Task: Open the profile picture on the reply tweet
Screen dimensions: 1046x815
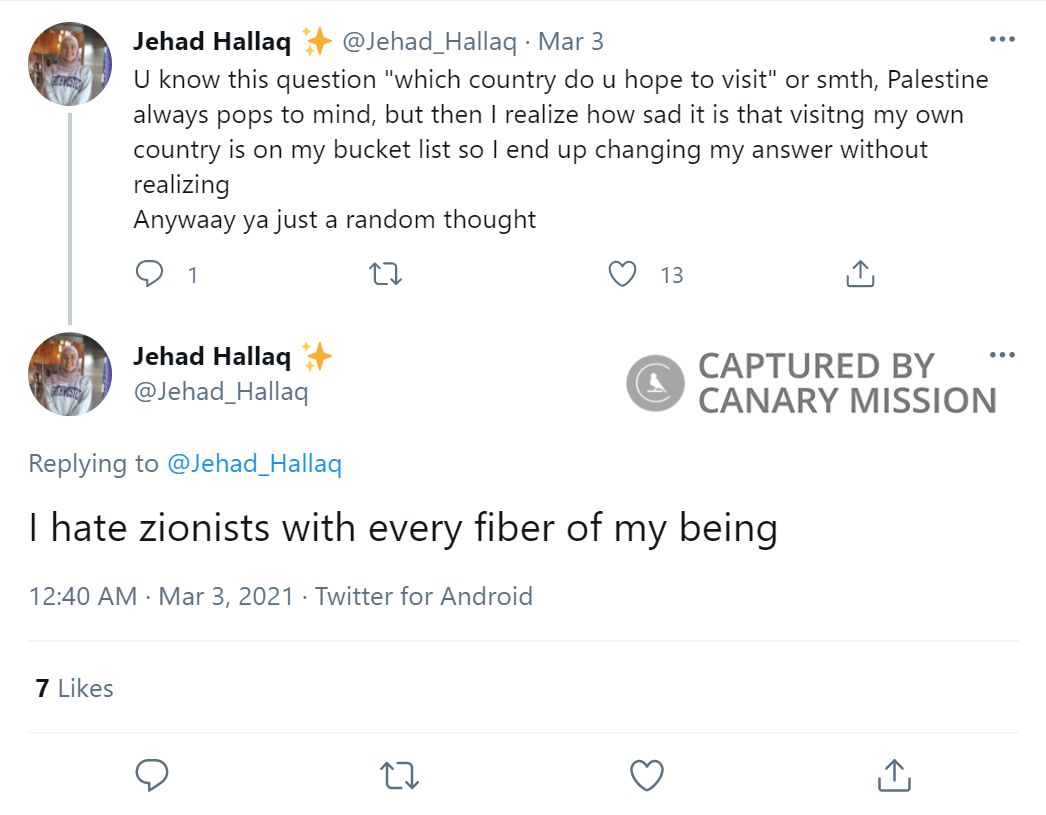Action: pyautogui.click(x=68, y=373)
